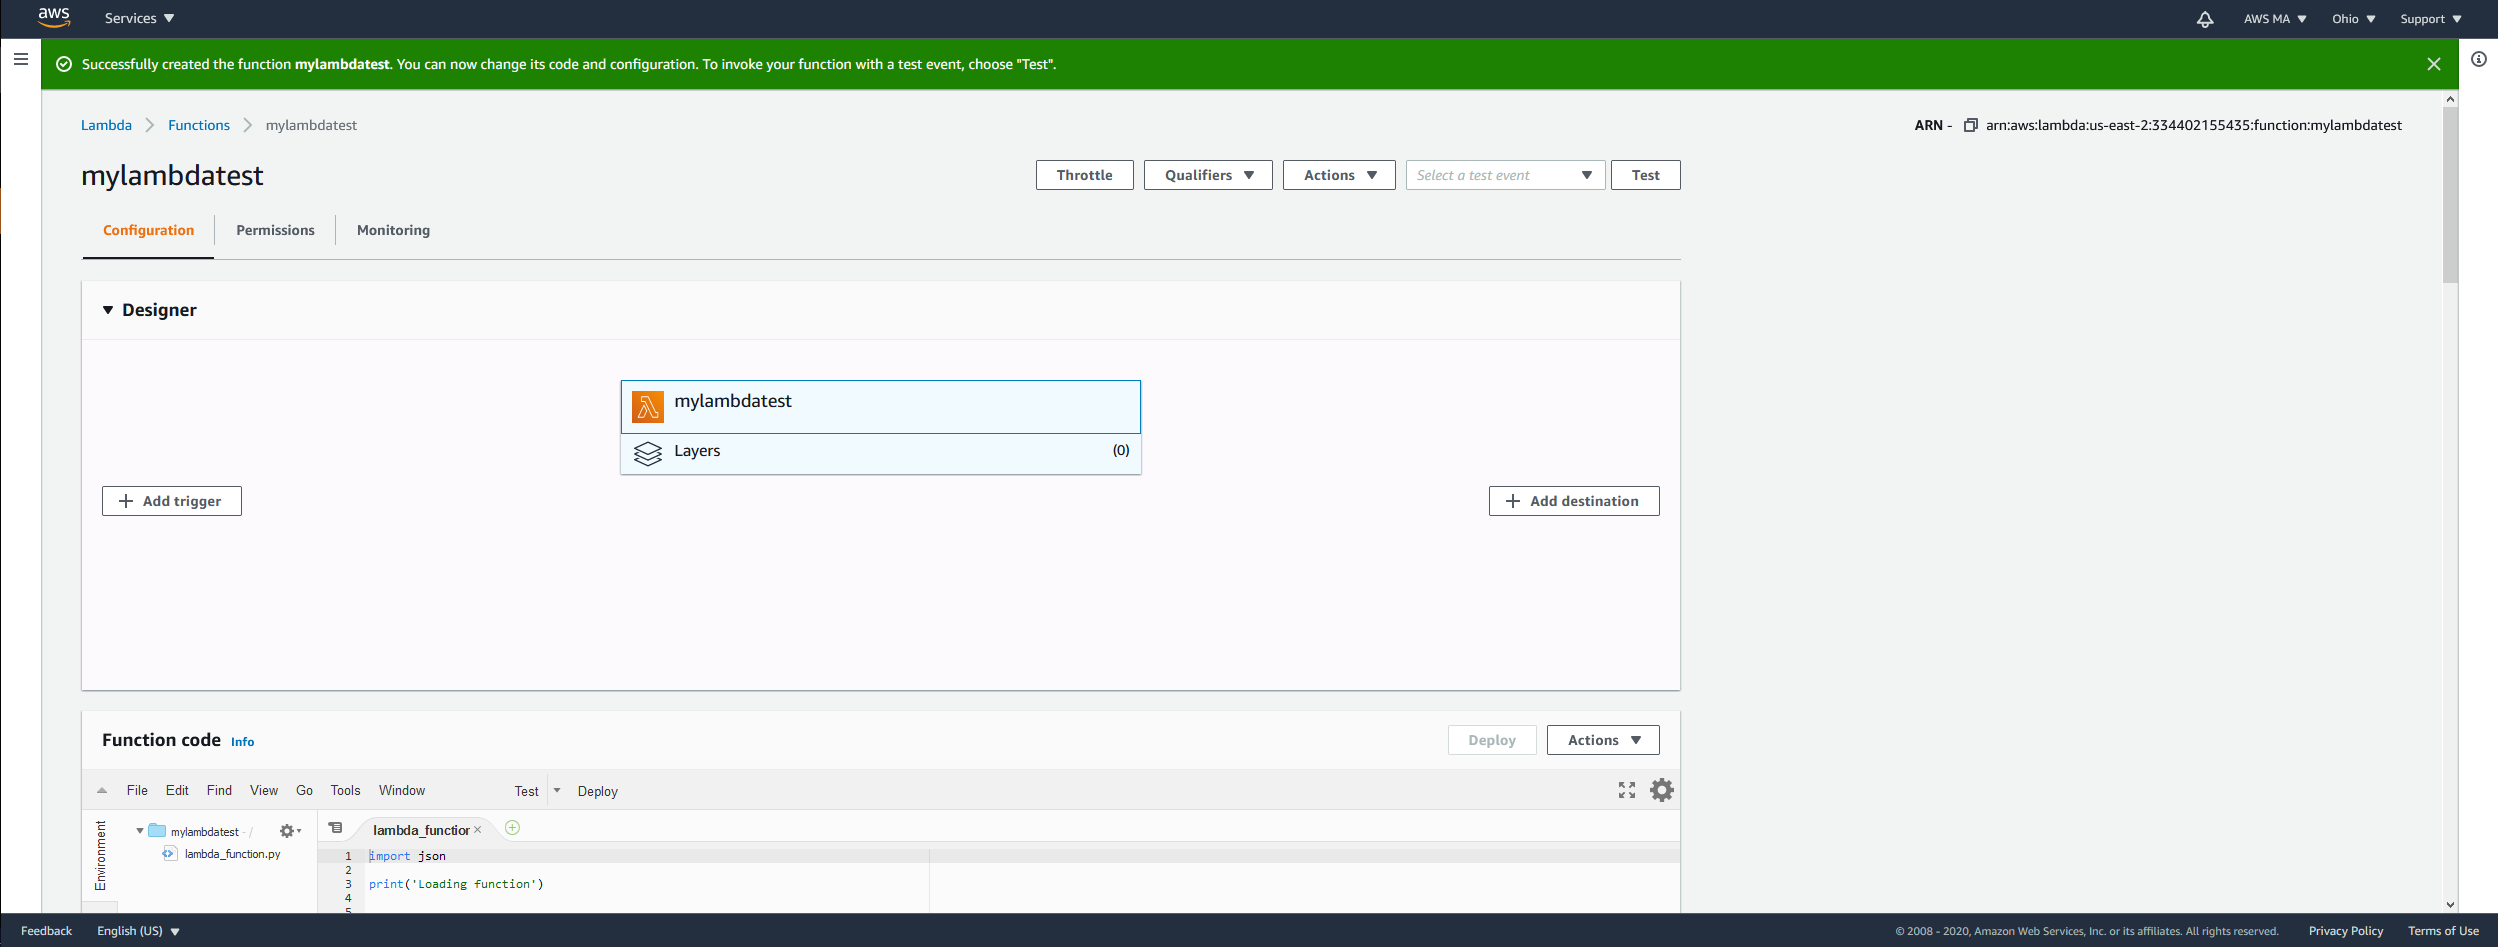Click the plus icon on Add trigger

(x=126, y=501)
